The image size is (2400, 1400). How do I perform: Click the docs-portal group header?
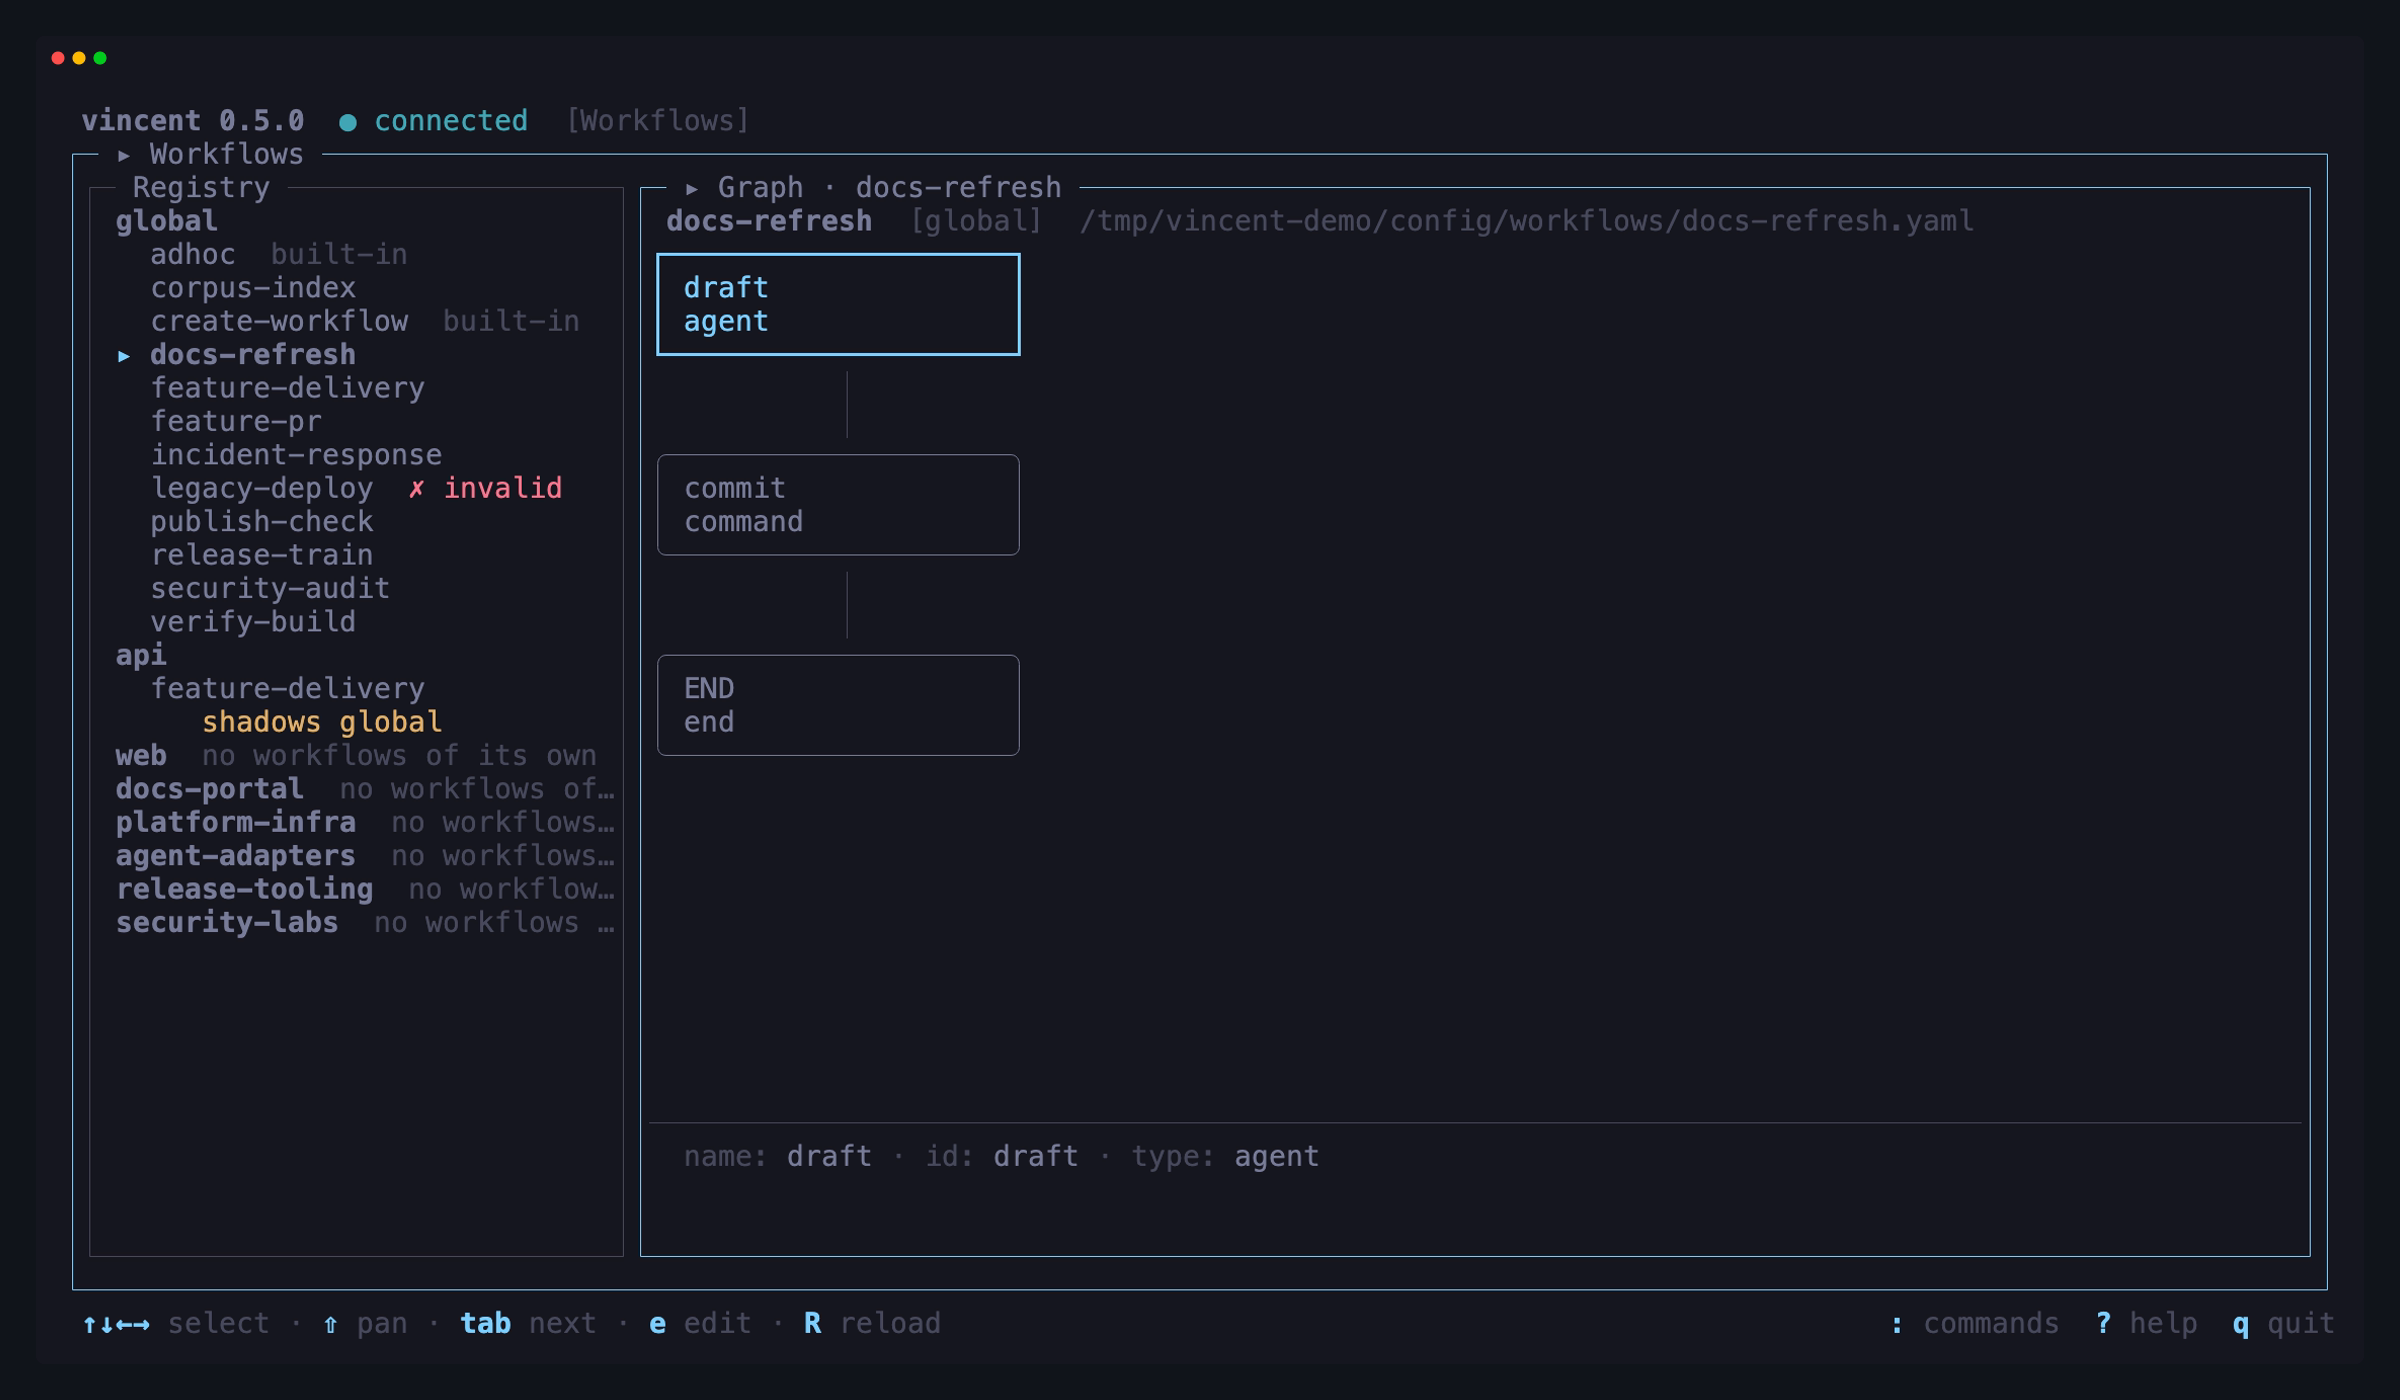click(209, 789)
